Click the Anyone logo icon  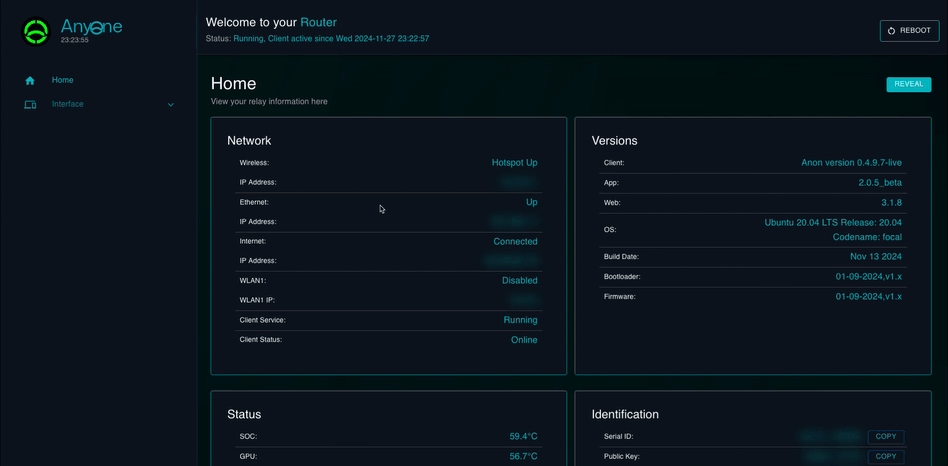coord(36,31)
